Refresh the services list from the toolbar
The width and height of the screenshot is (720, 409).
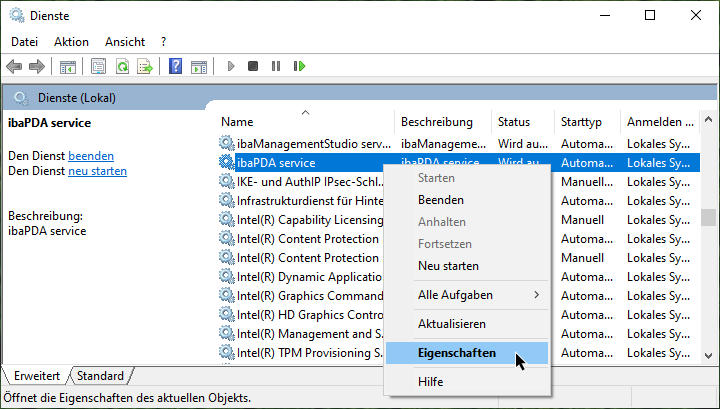tap(122, 67)
